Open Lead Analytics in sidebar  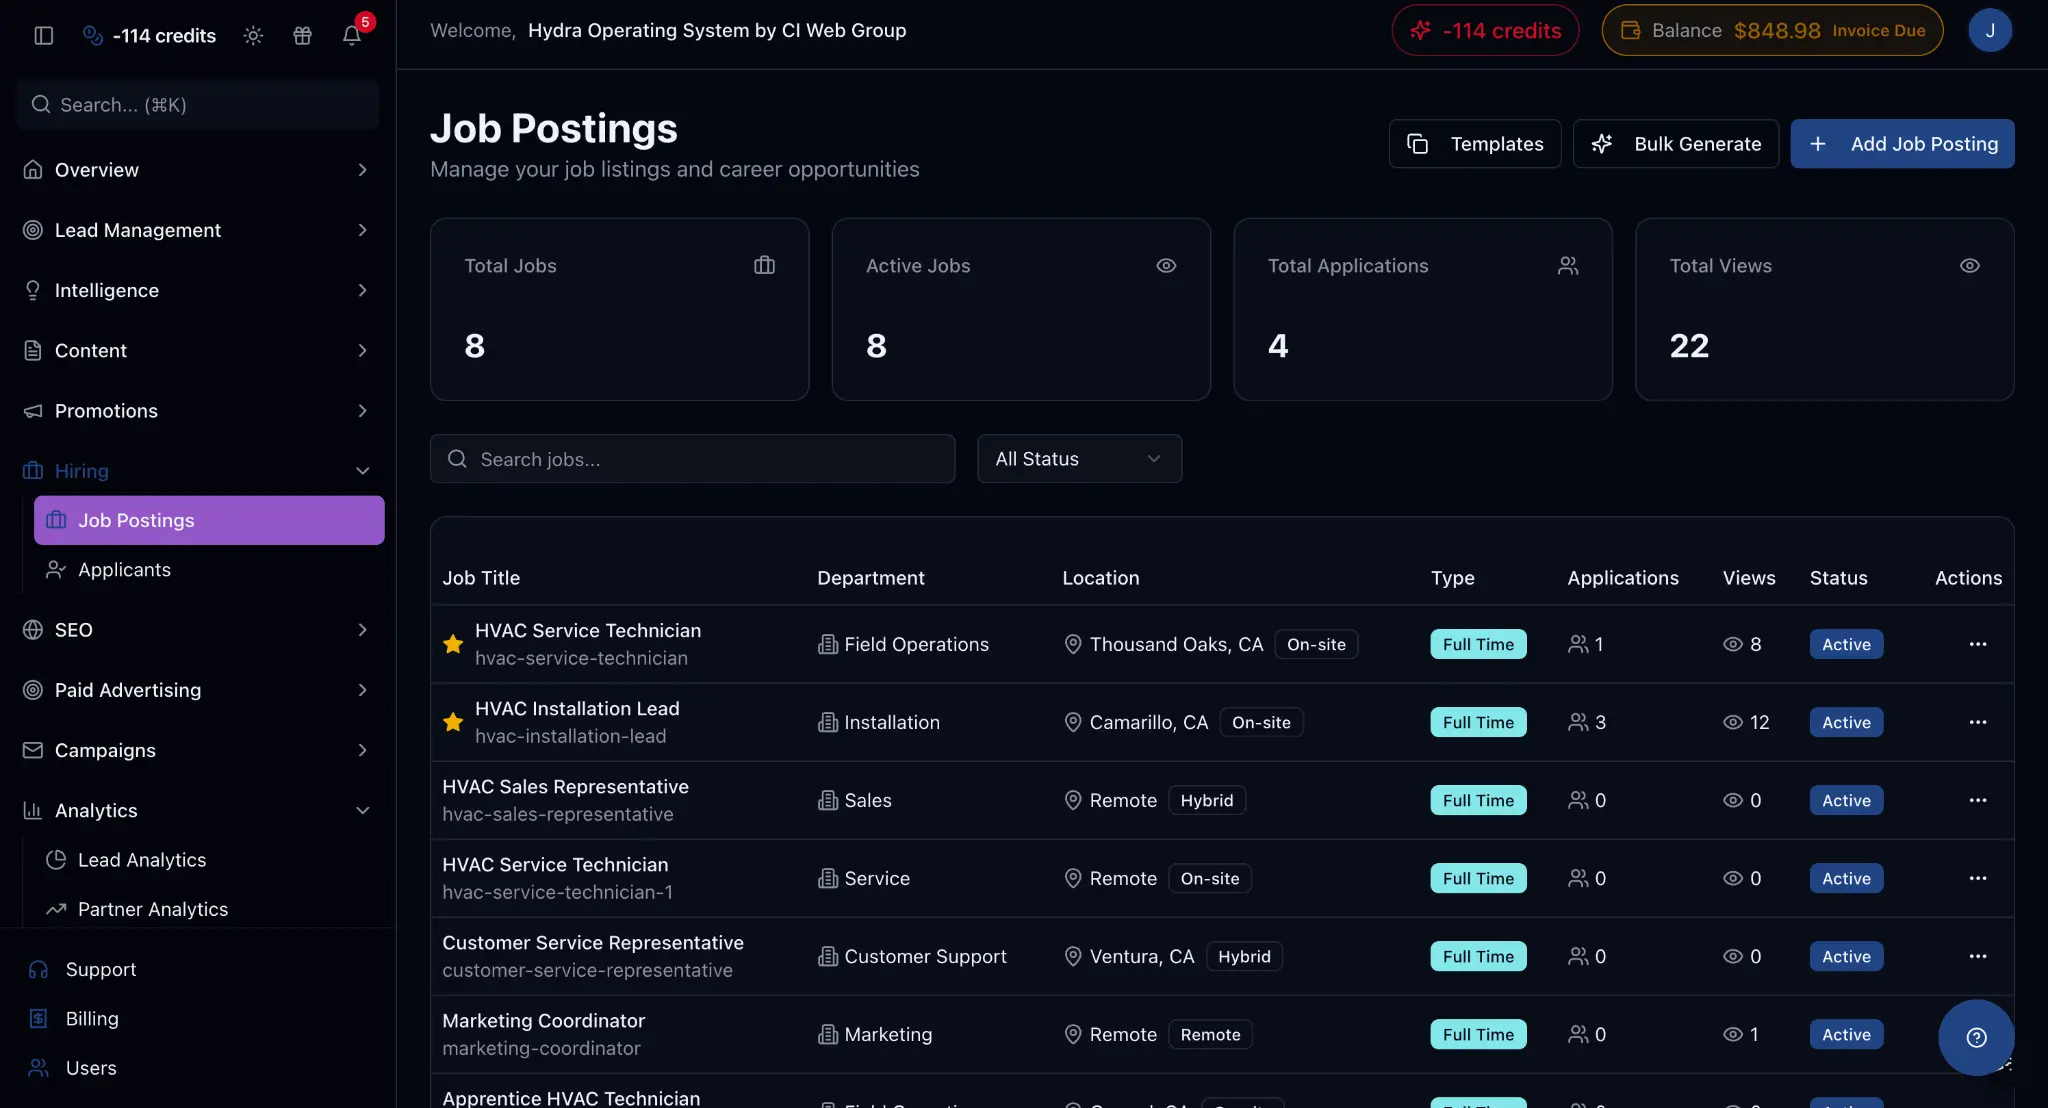click(x=209, y=860)
